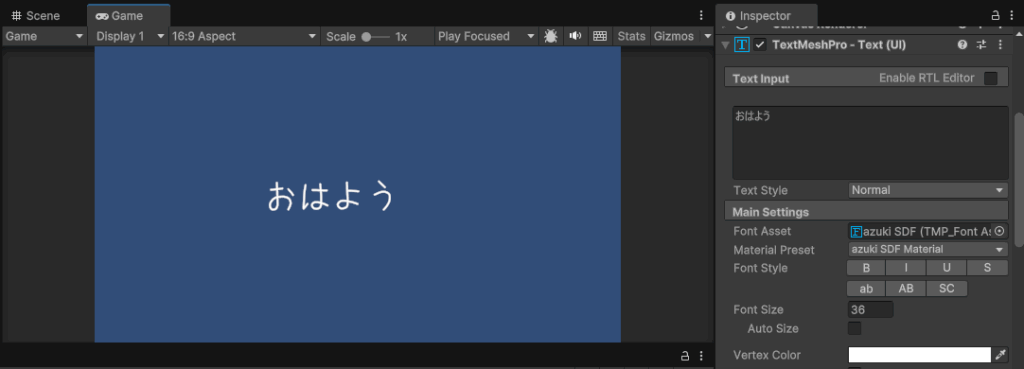This screenshot has height=369, width=1024.
Task: Toggle the Stats button
Action: 632,37
